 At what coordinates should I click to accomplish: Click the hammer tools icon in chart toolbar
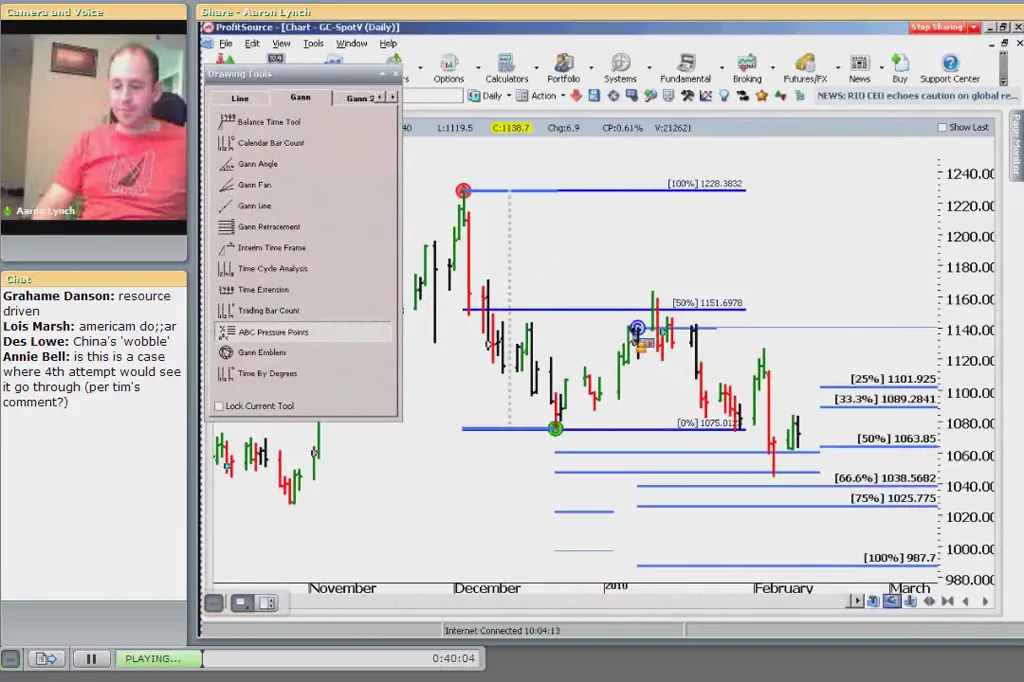point(687,96)
